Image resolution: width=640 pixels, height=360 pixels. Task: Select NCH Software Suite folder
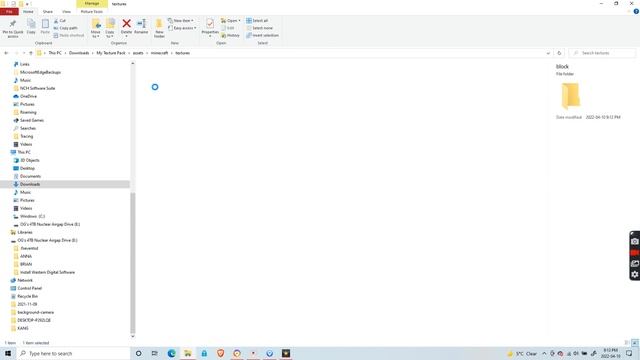tap(37, 88)
